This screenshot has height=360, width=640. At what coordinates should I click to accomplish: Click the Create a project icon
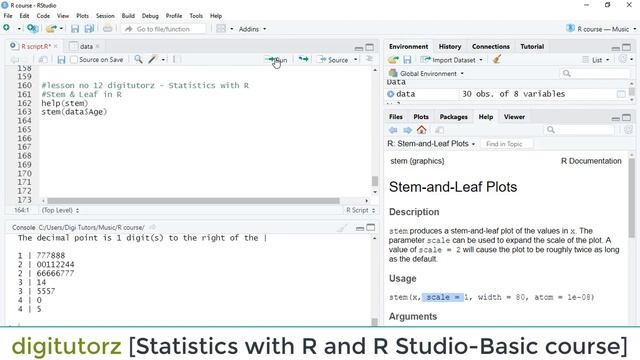click(x=32, y=29)
